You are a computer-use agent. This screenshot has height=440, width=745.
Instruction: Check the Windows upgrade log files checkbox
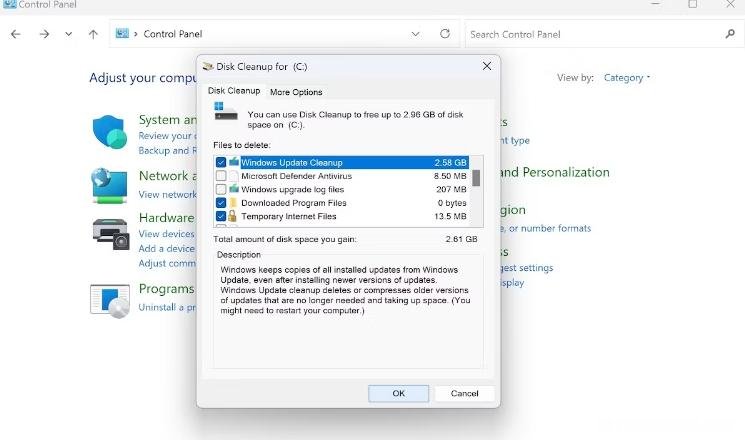[x=221, y=189]
